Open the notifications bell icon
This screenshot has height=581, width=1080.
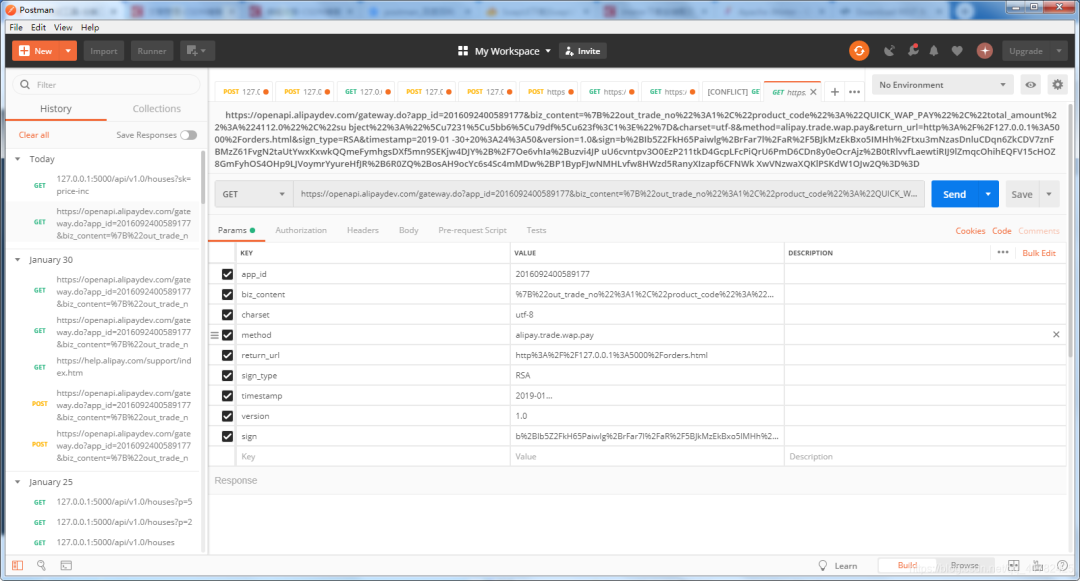934,51
